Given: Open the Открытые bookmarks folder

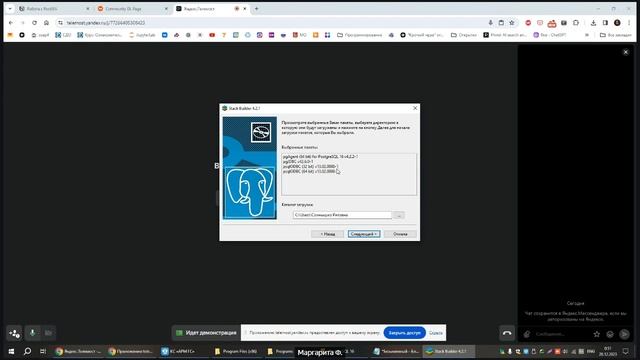Looking at the screenshot, I should tap(463, 35).
